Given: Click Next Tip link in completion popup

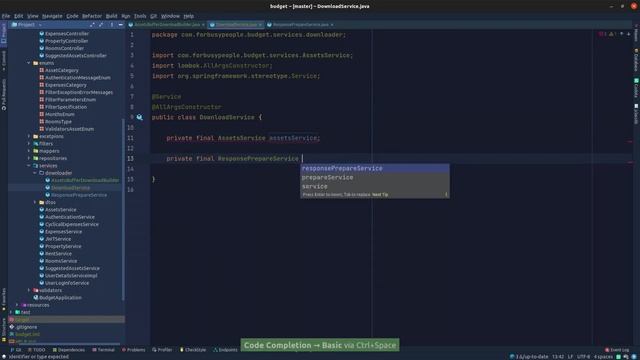Looking at the screenshot, I should pos(380,195).
